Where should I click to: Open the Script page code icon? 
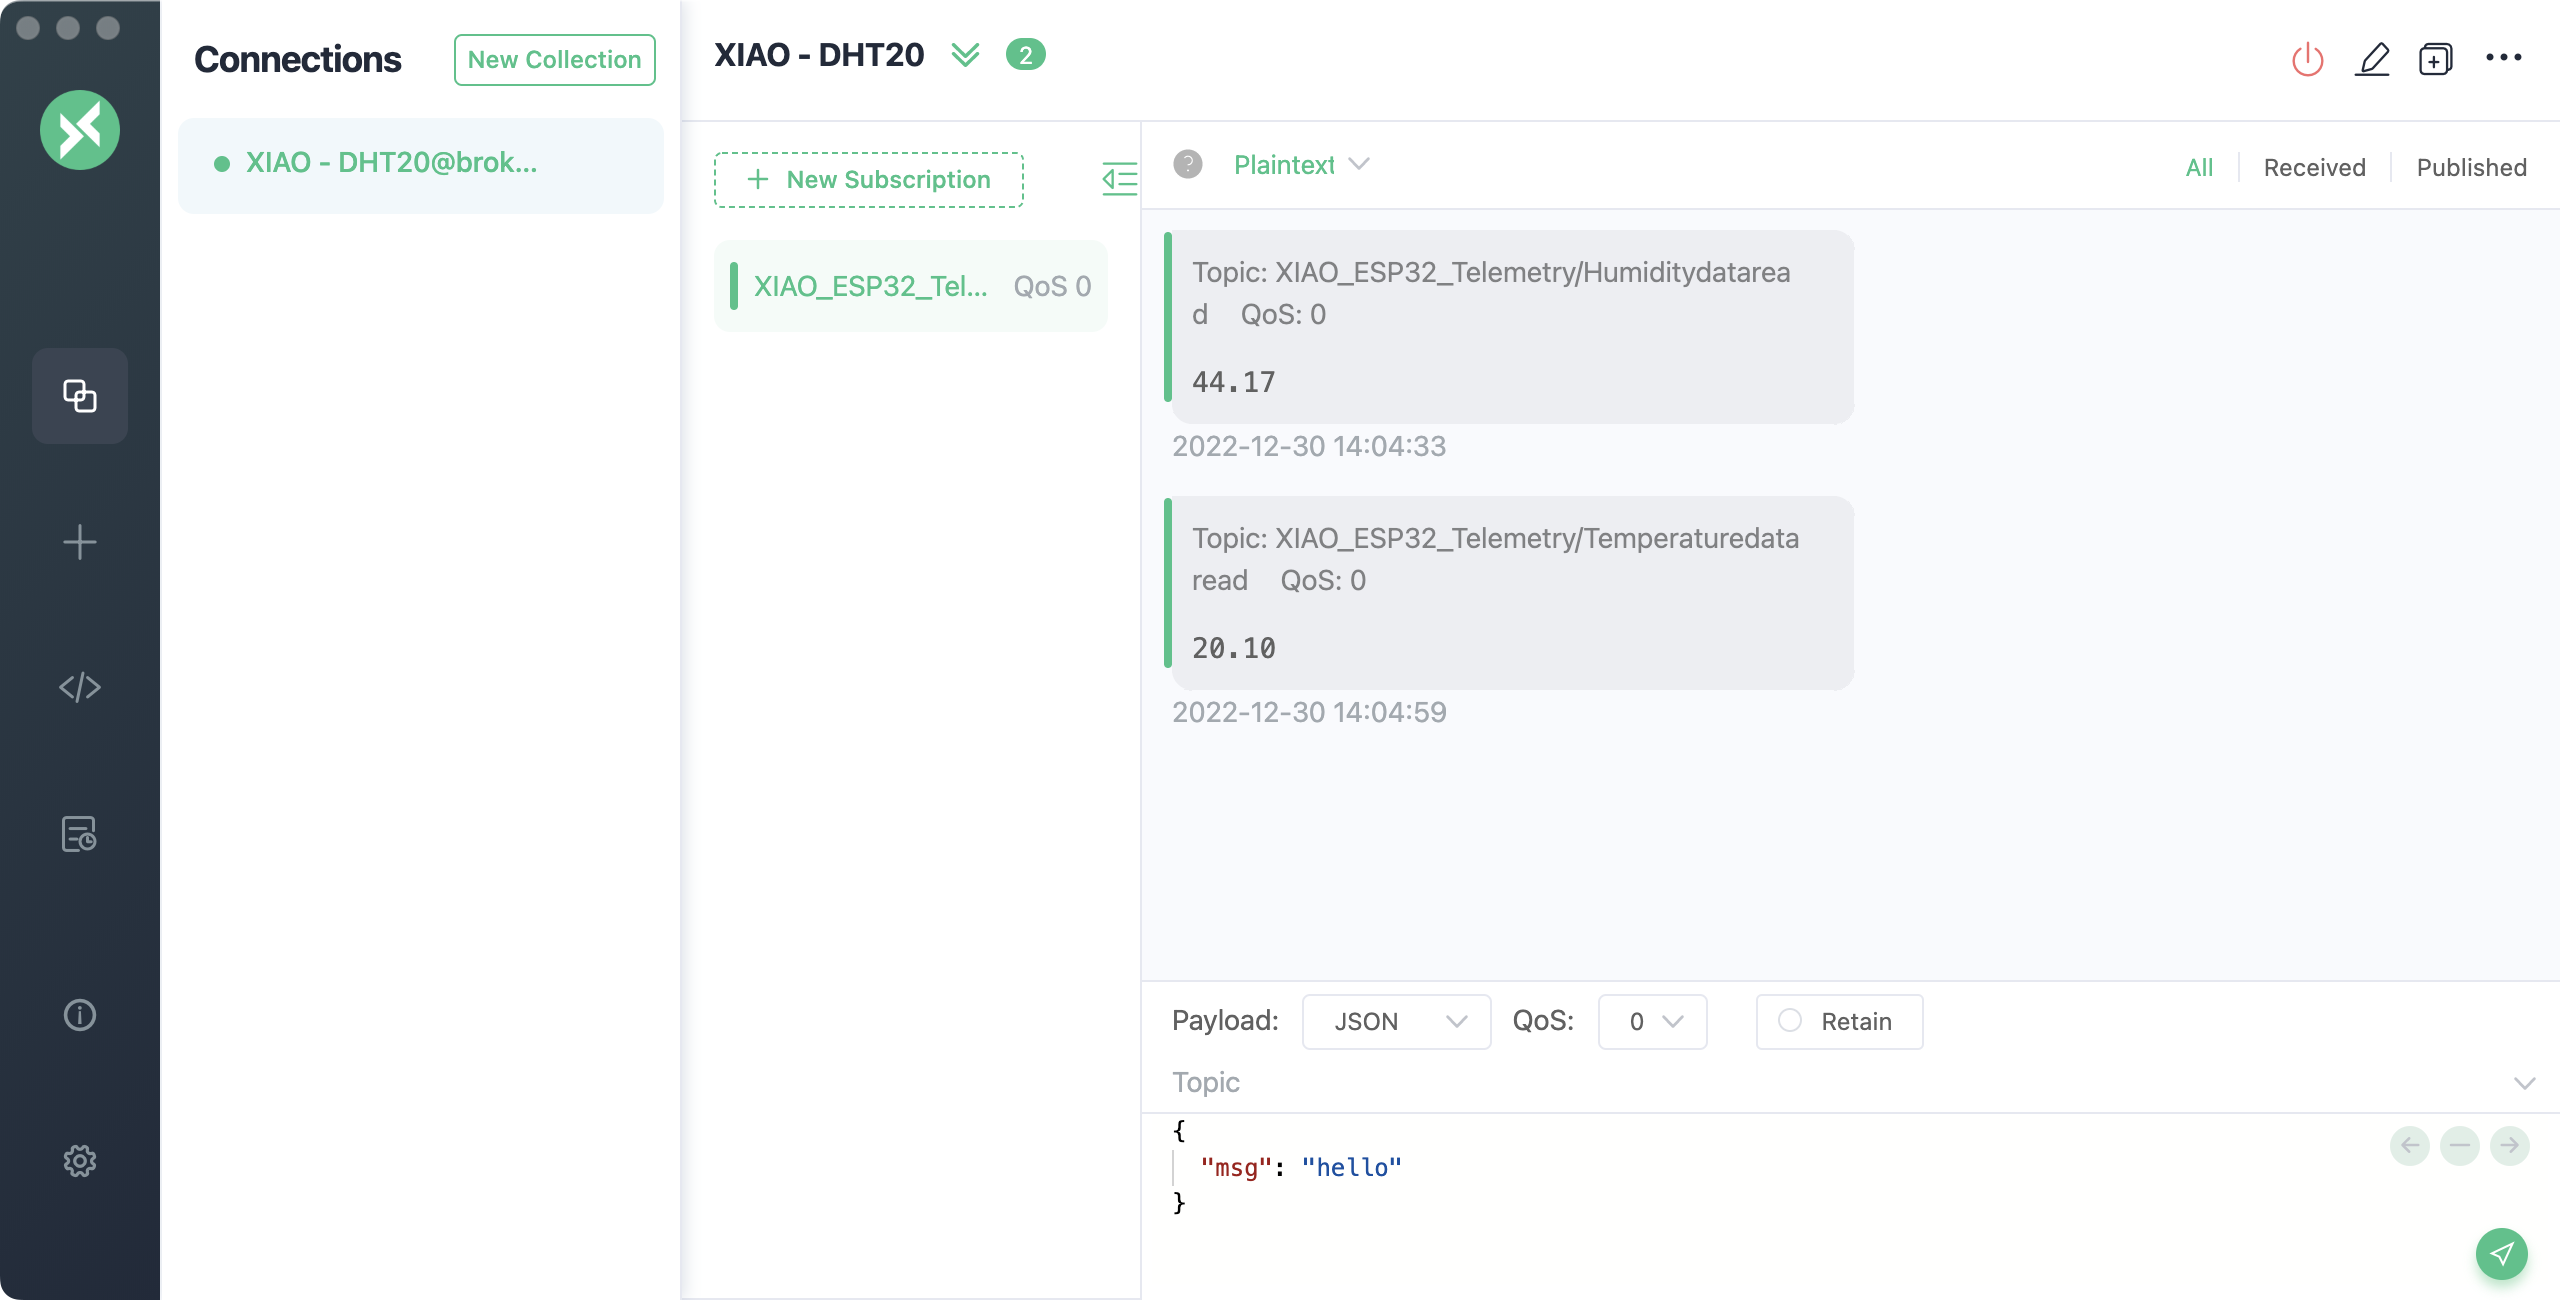point(80,688)
